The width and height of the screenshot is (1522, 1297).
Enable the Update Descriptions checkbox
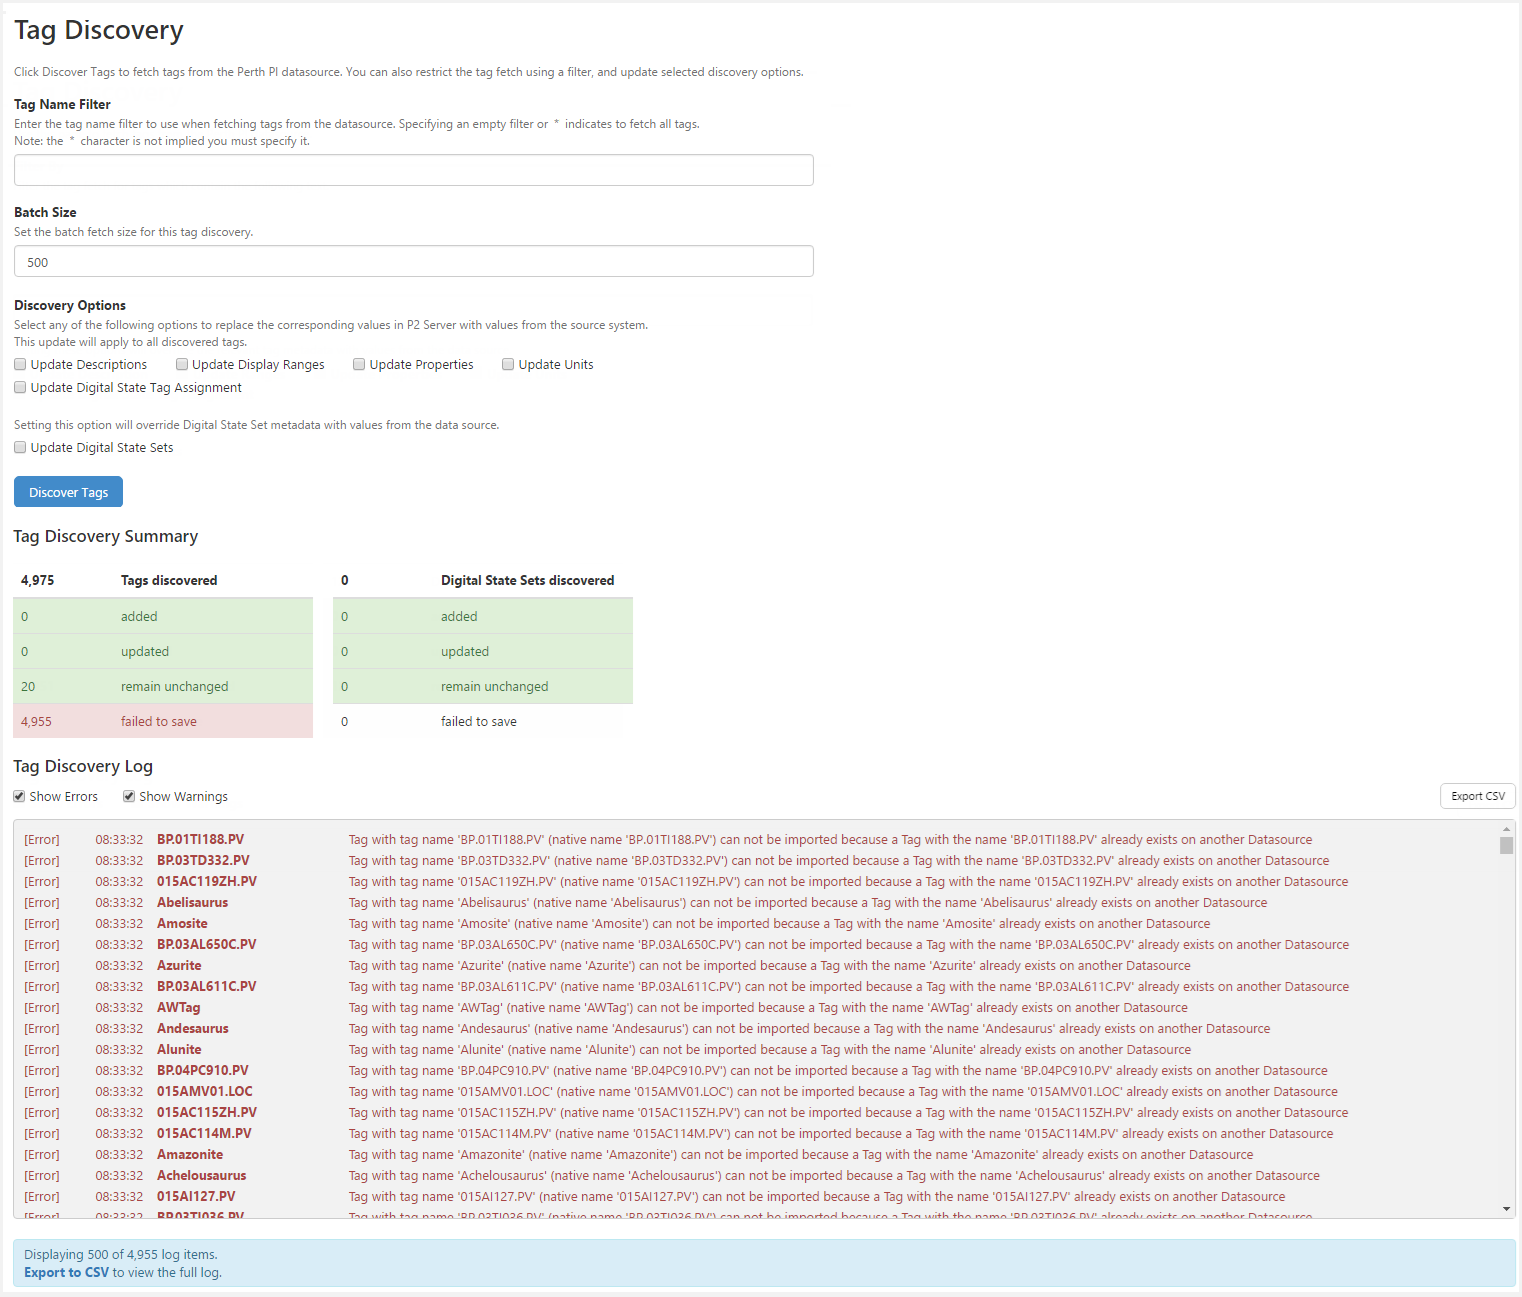point(20,365)
